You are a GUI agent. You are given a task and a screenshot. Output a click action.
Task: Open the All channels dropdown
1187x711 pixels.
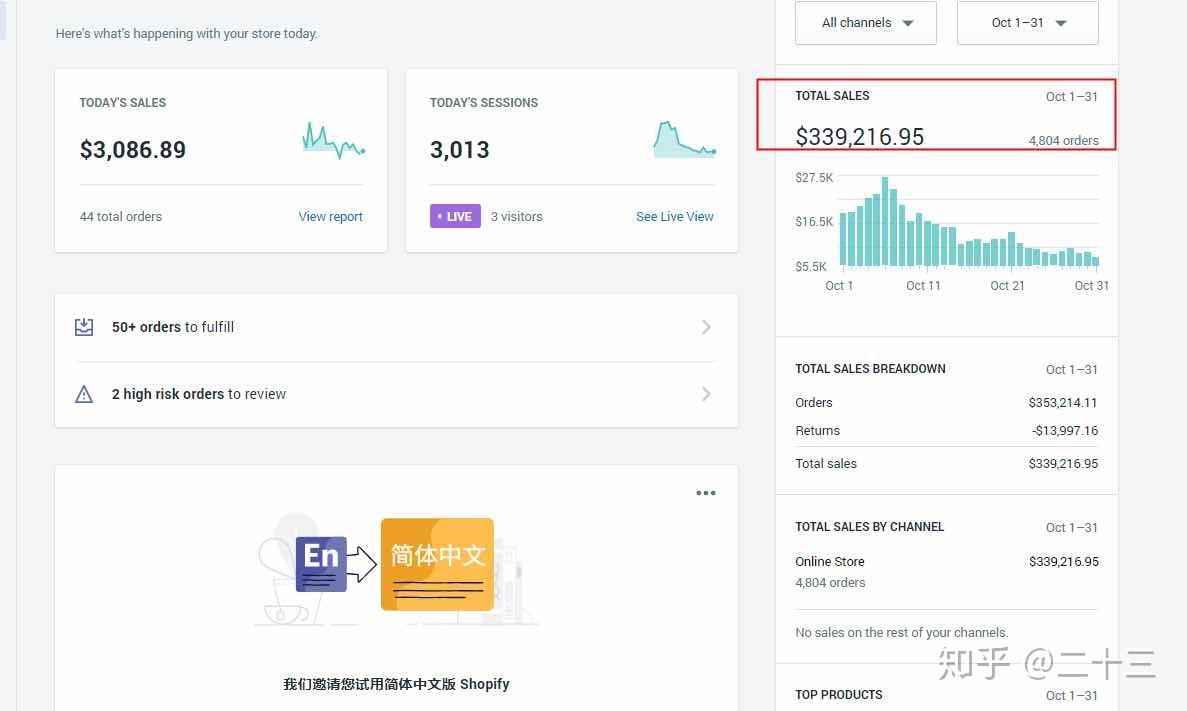tap(865, 23)
